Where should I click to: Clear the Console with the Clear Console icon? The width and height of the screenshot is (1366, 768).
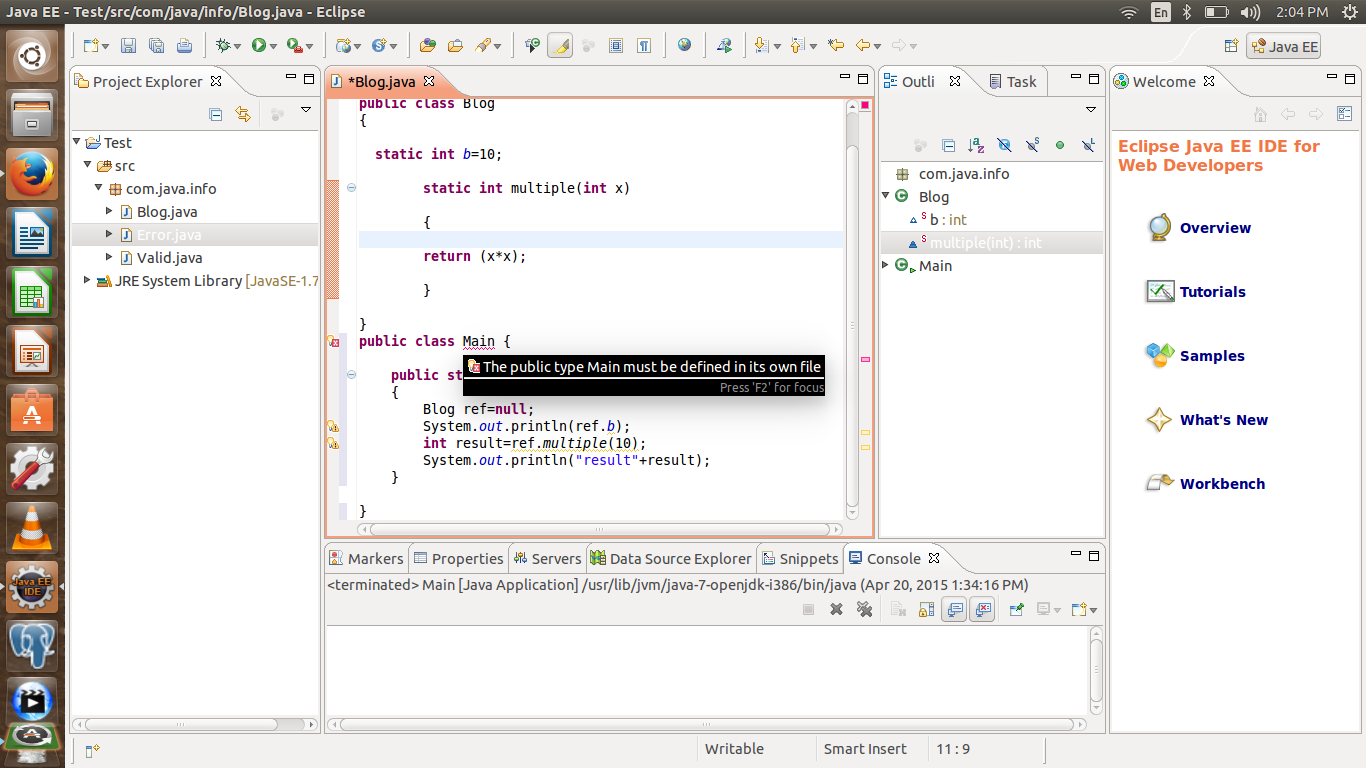click(x=898, y=609)
